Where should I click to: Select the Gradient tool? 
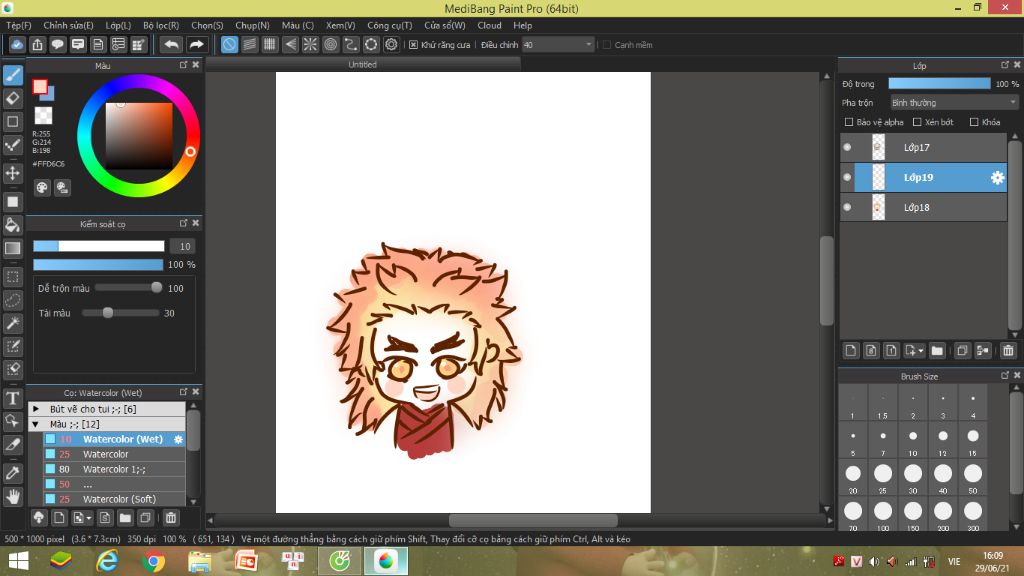[13, 248]
